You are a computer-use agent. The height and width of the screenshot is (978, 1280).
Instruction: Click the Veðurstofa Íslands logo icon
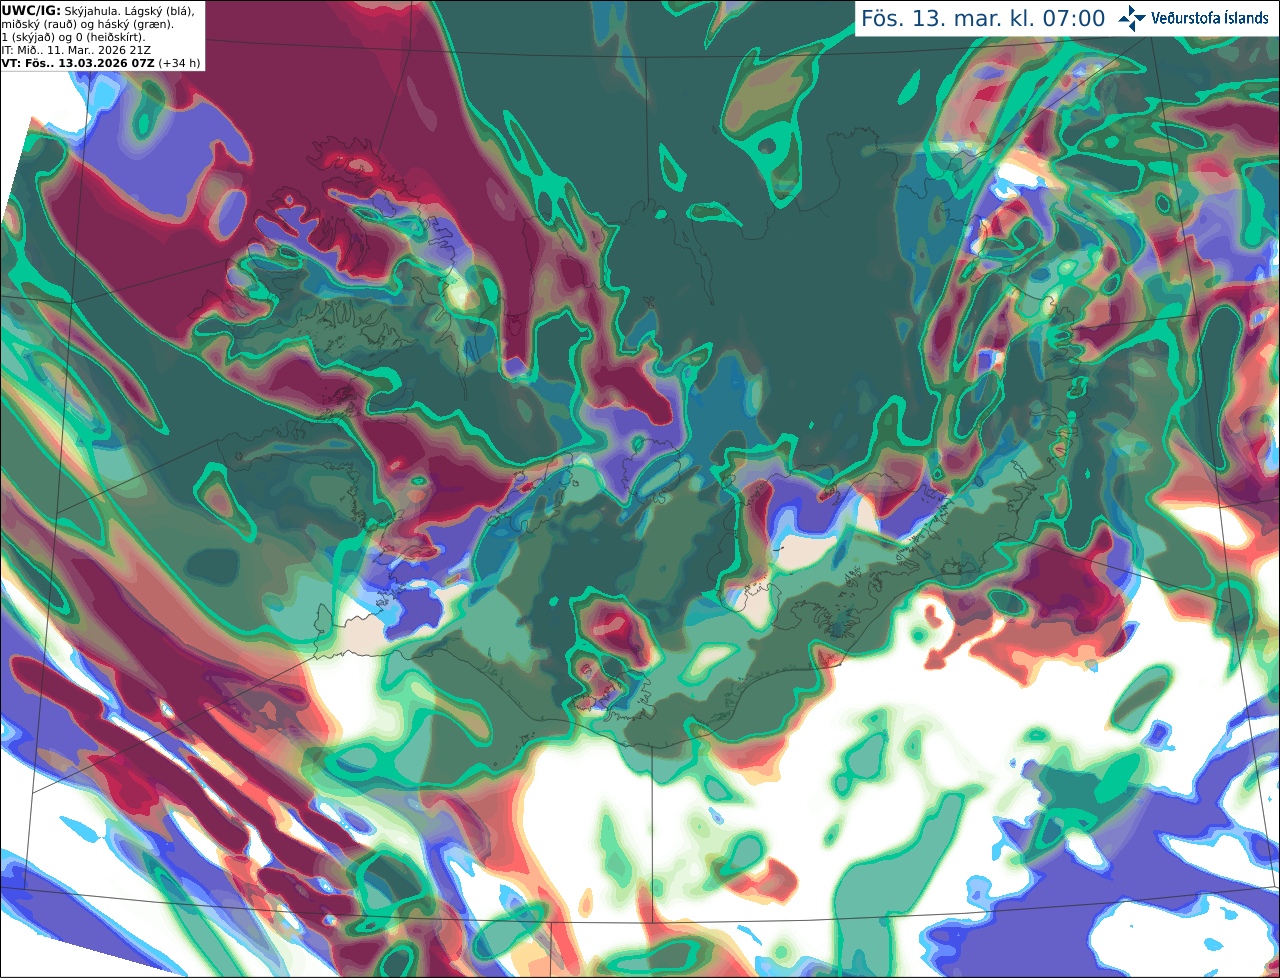click(x=1132, y=18)
